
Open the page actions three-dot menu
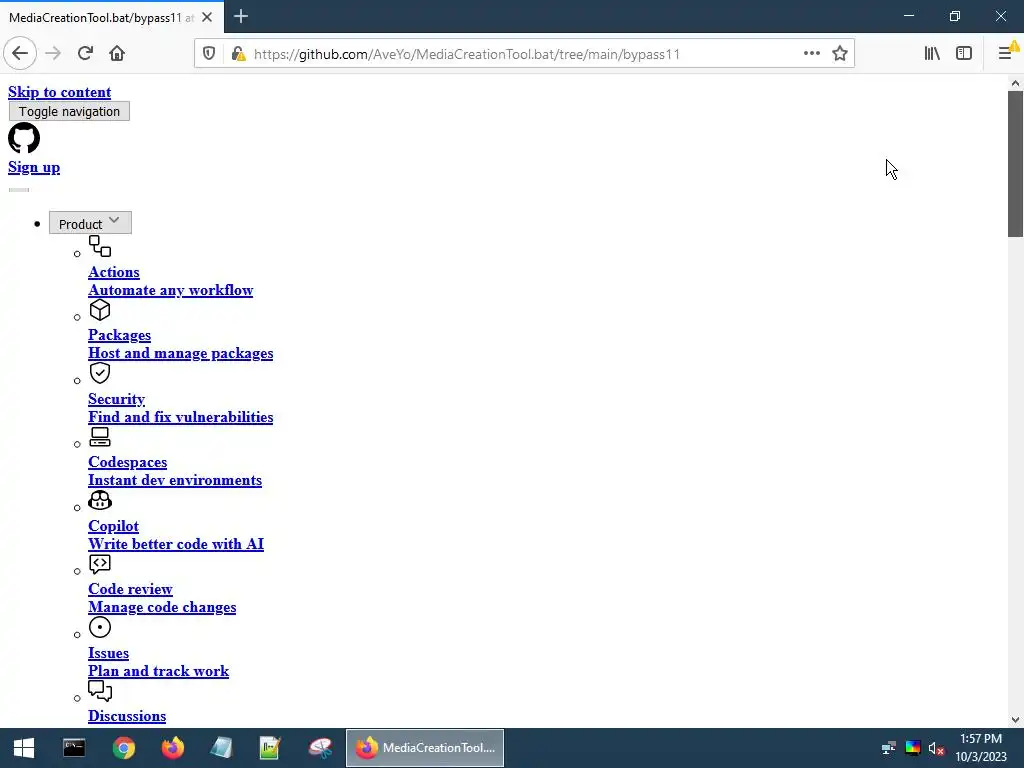(812, 54)
